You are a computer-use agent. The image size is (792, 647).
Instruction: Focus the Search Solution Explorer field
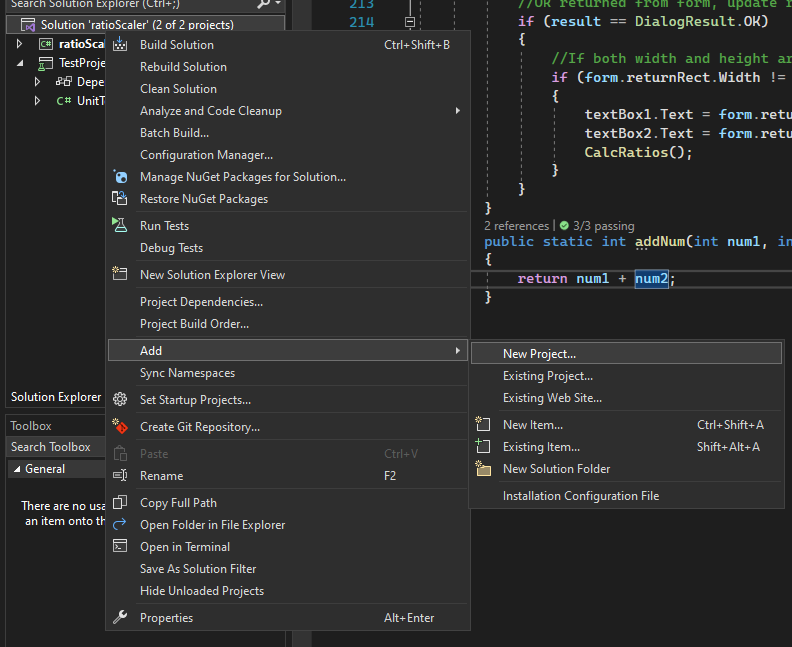[x=131, y=4]
